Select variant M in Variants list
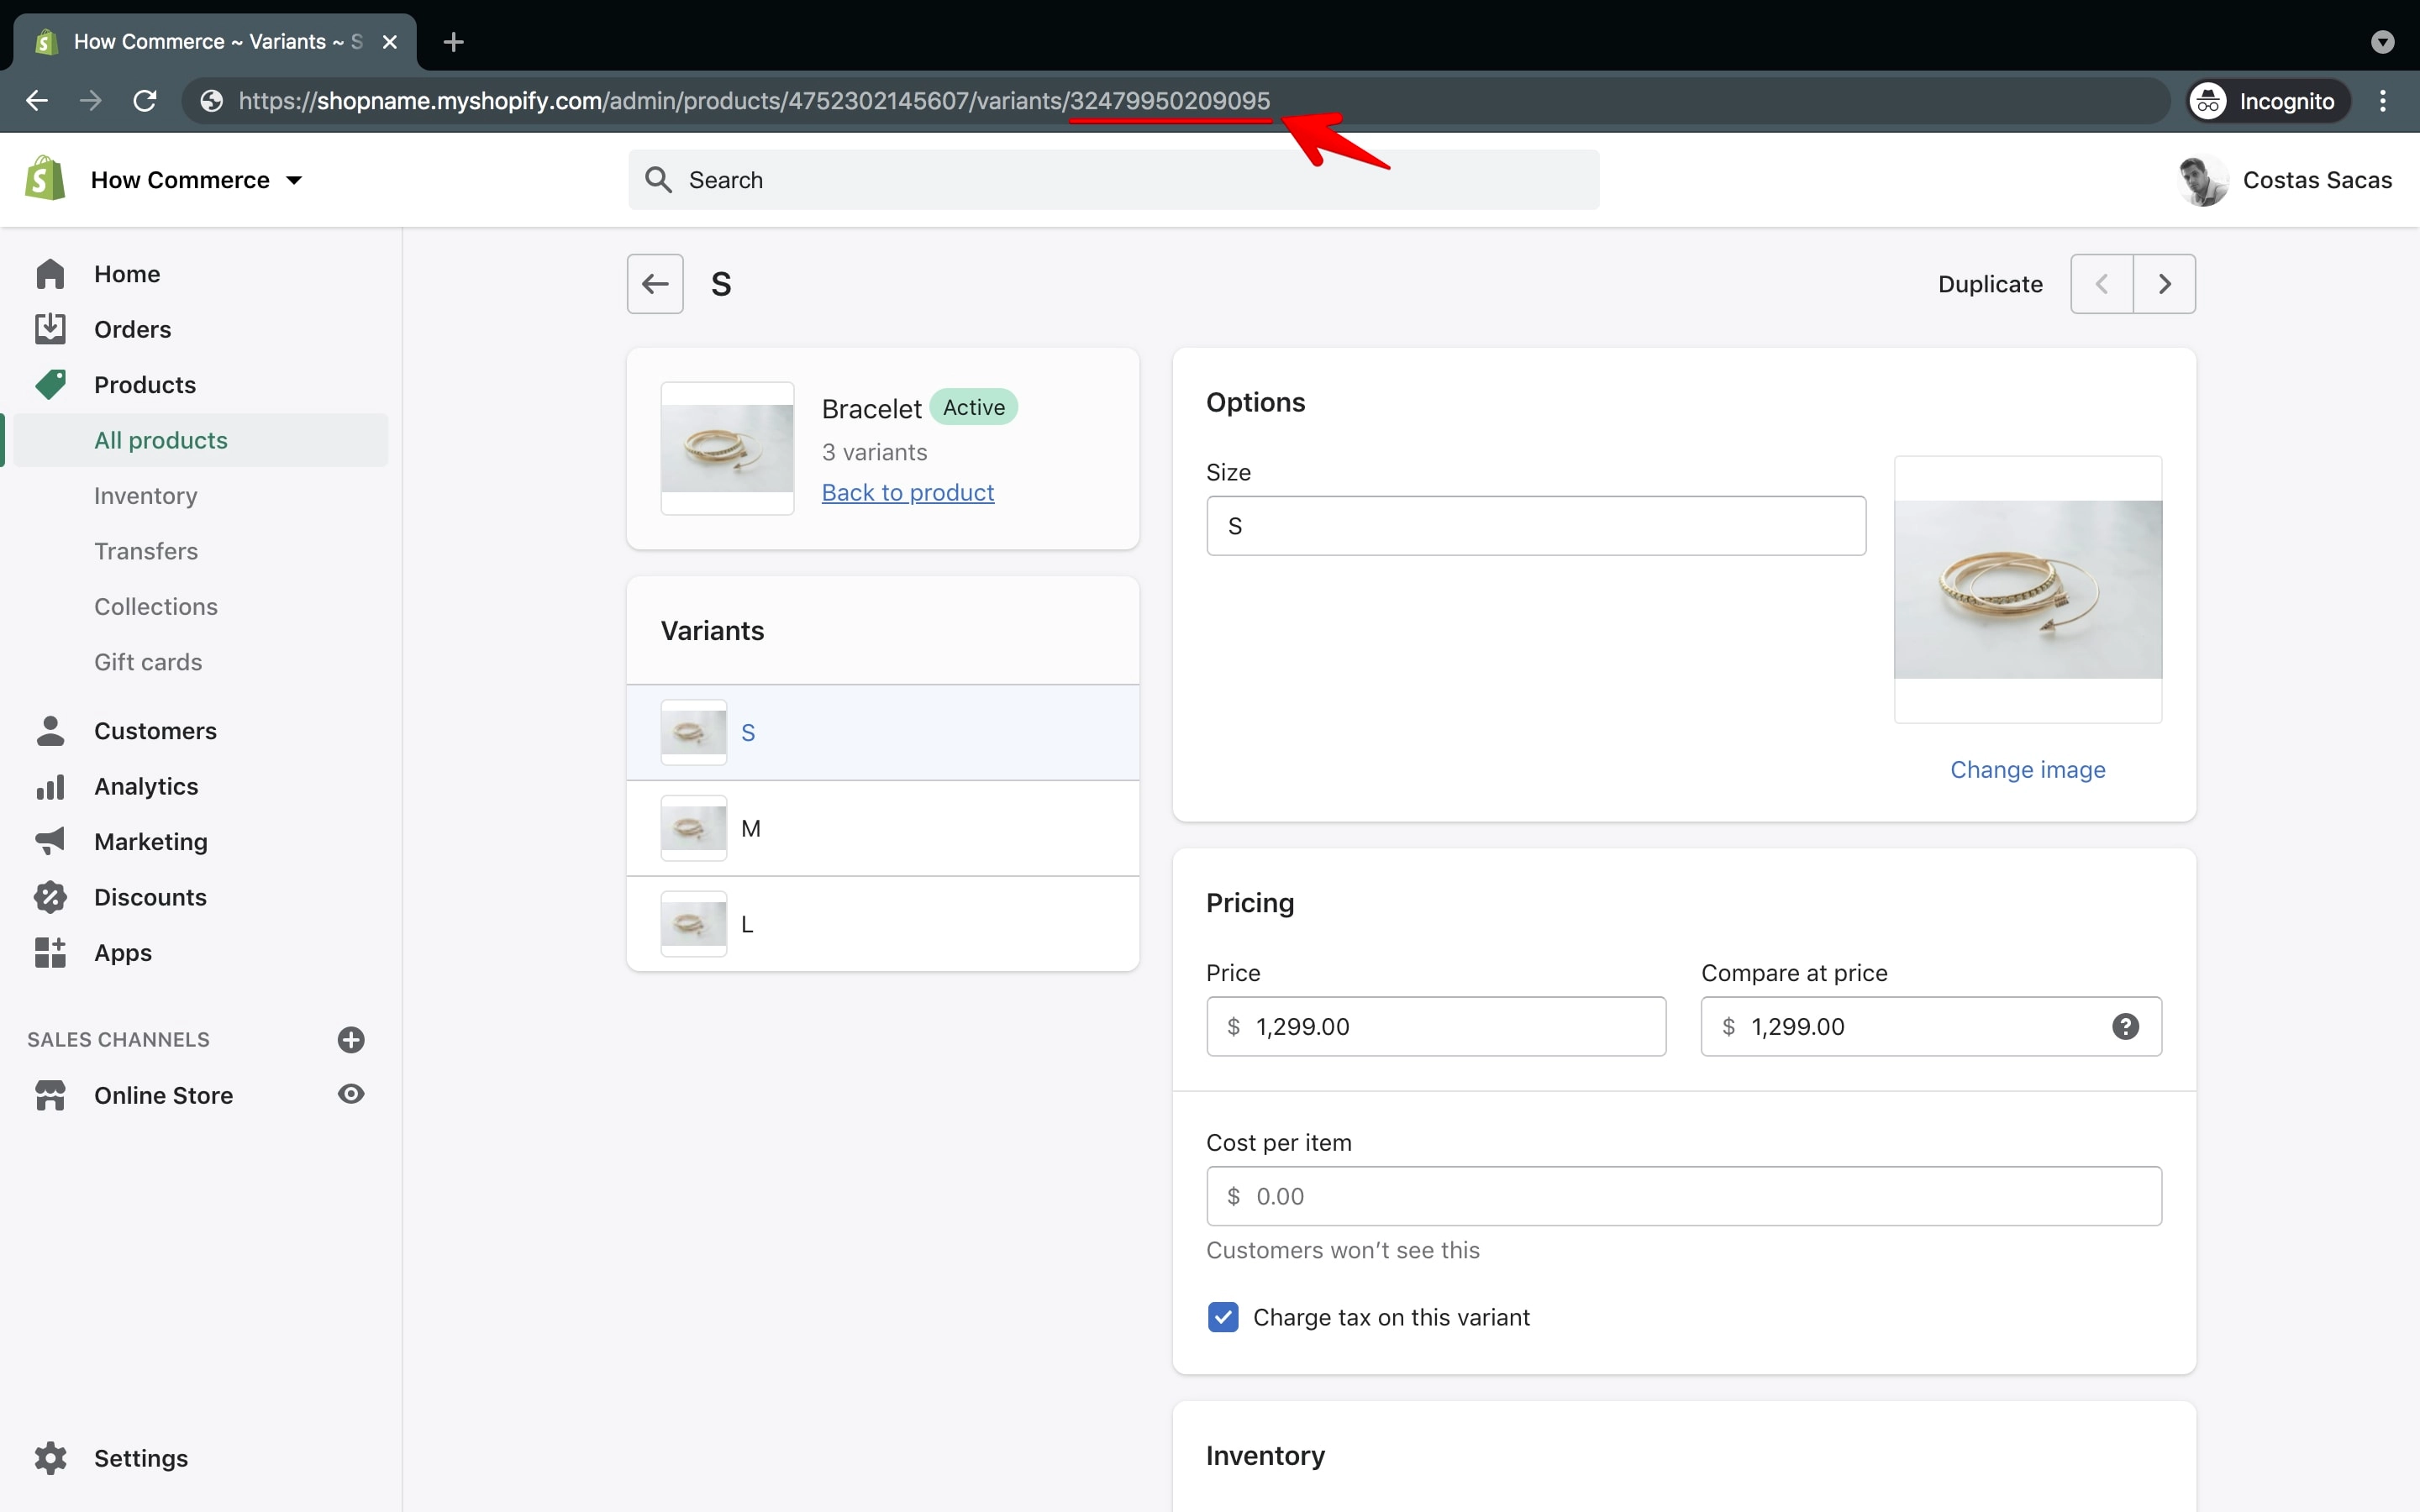2420x1512 pixels. click(883, 828)
